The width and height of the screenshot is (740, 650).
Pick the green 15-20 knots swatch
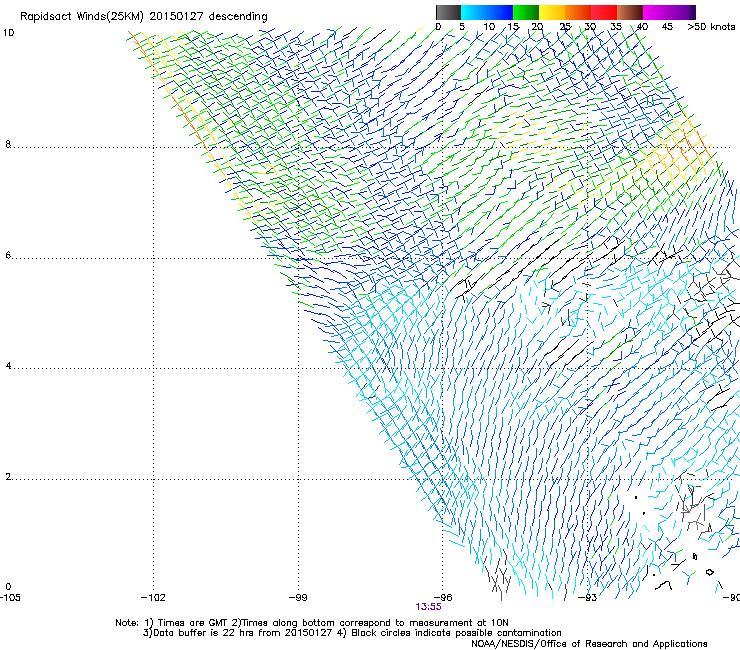526,12
